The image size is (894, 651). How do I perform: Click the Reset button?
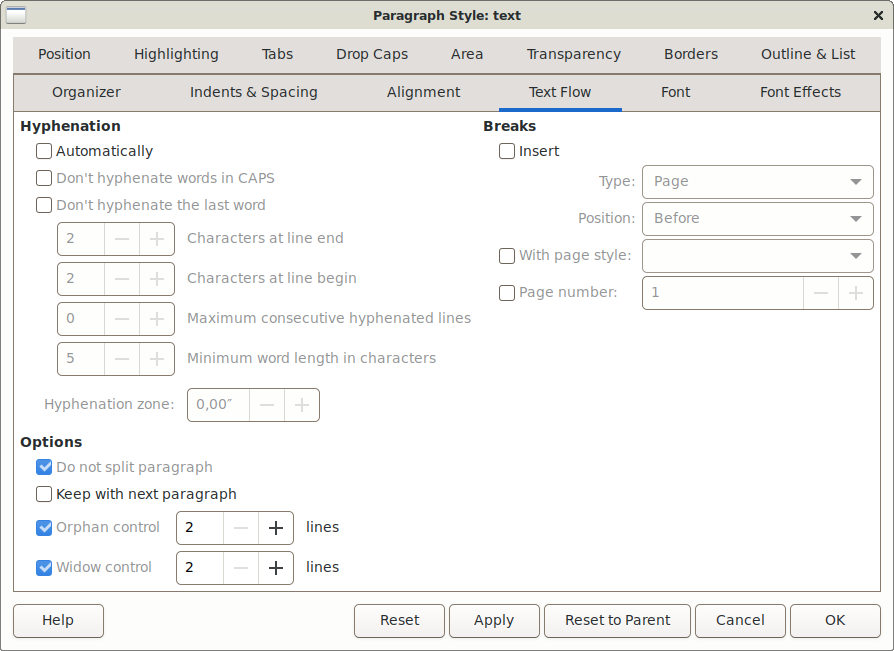point(399,621)
